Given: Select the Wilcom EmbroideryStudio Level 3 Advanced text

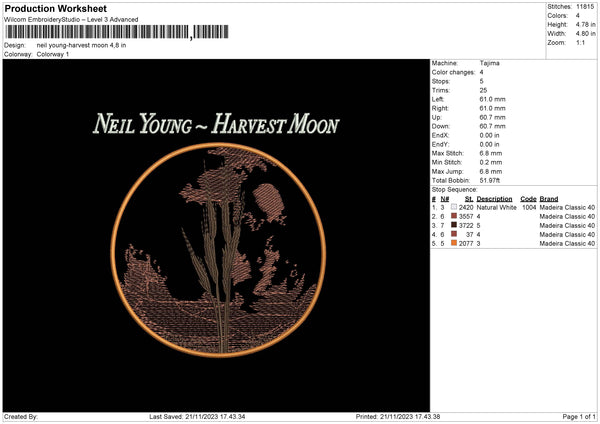Looking at the screenshot, I should [71, 20].
